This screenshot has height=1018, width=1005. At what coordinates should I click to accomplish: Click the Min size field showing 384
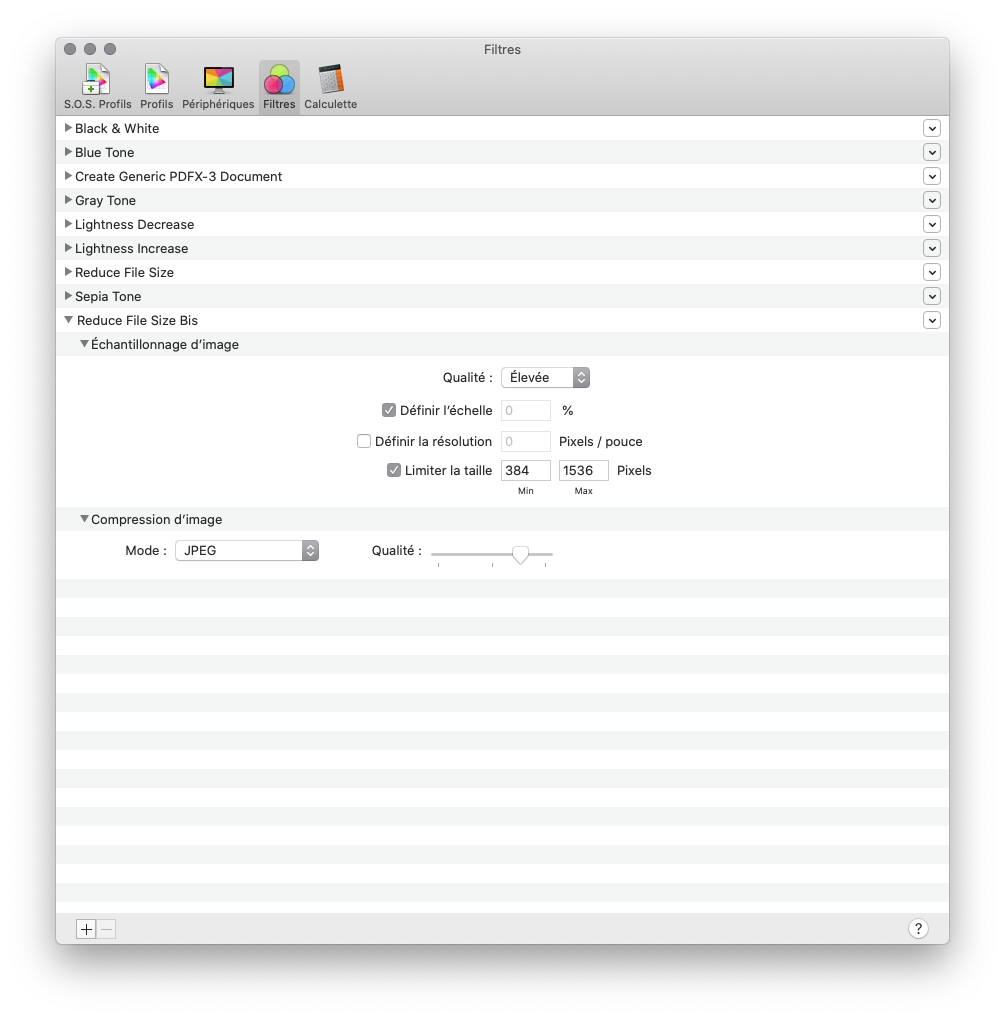[x=526, y=471]
